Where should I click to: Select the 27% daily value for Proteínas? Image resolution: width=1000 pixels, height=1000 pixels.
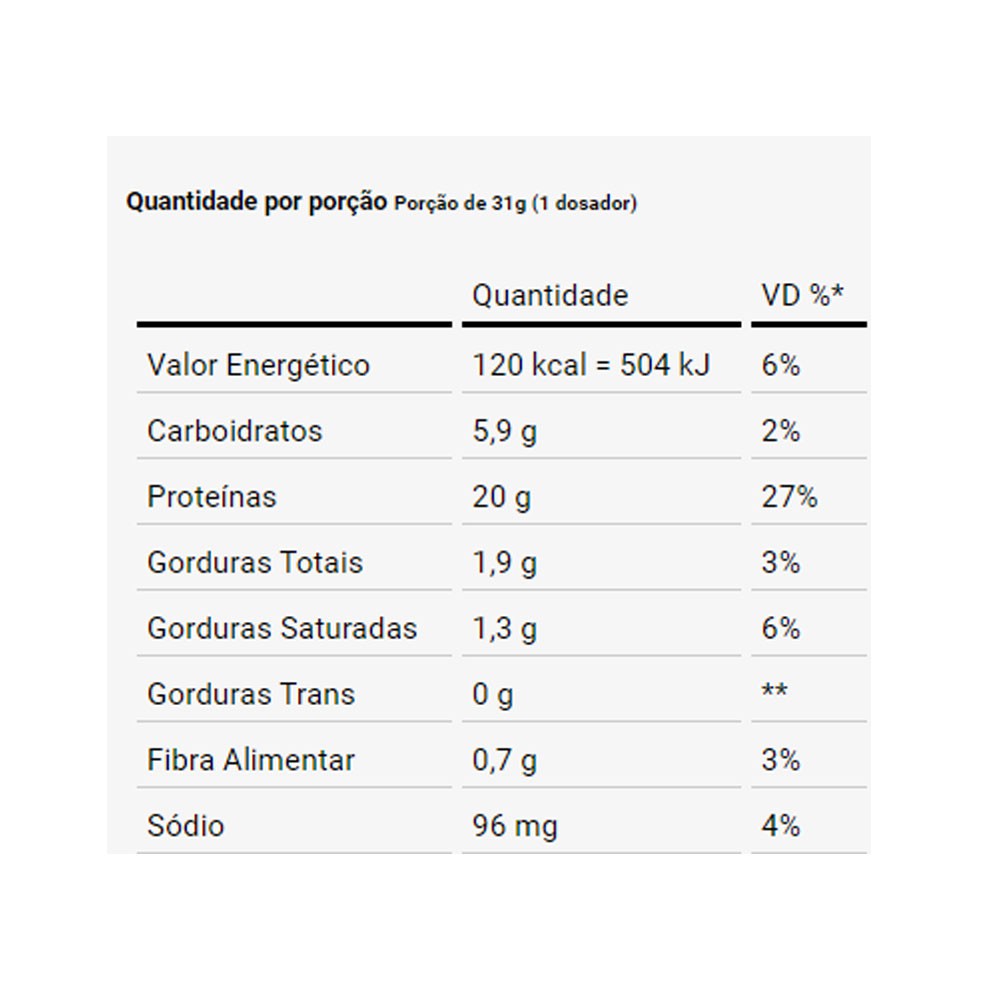[x=789, y=497]
